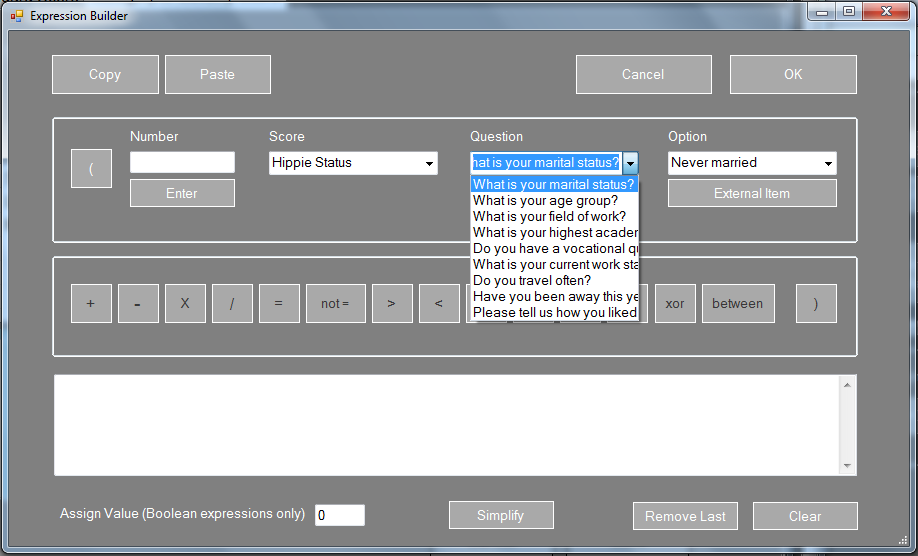Click the close parenthesis button
This screenshot has width=918, height=556.
816,304
